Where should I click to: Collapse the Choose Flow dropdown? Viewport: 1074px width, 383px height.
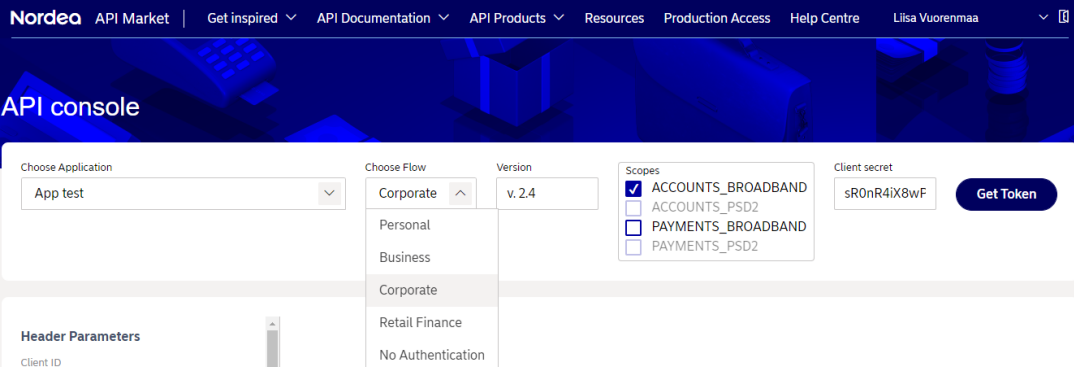click(421, 193)
